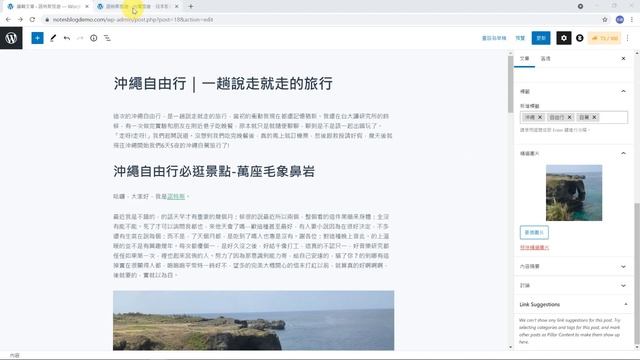The image size is (640, 360).
Task: Toggle the settings gear sidebar button
Action: click(x=564, y=38)
